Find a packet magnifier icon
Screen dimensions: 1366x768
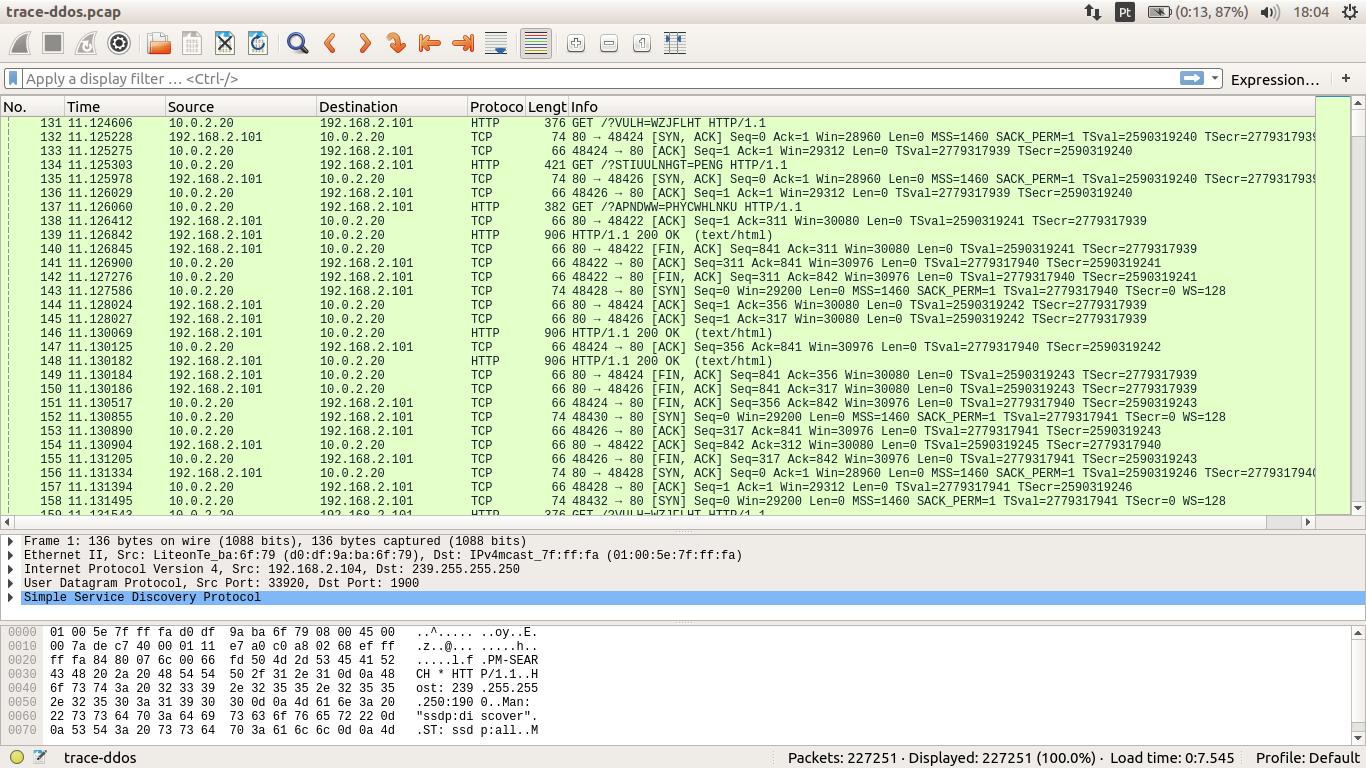[297, 43]
